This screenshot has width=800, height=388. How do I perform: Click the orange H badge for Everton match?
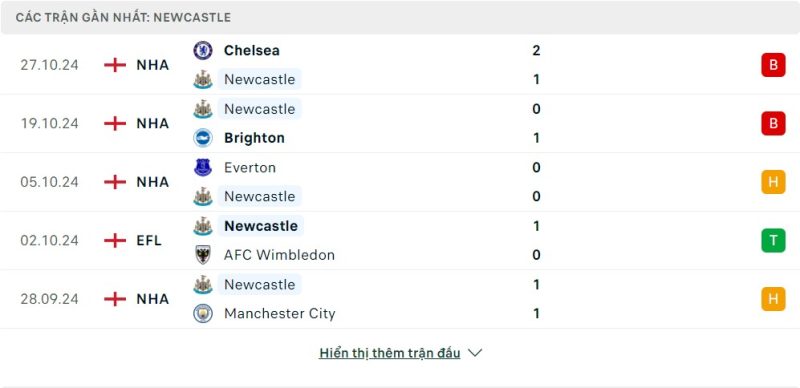click(x=773, y=182)
